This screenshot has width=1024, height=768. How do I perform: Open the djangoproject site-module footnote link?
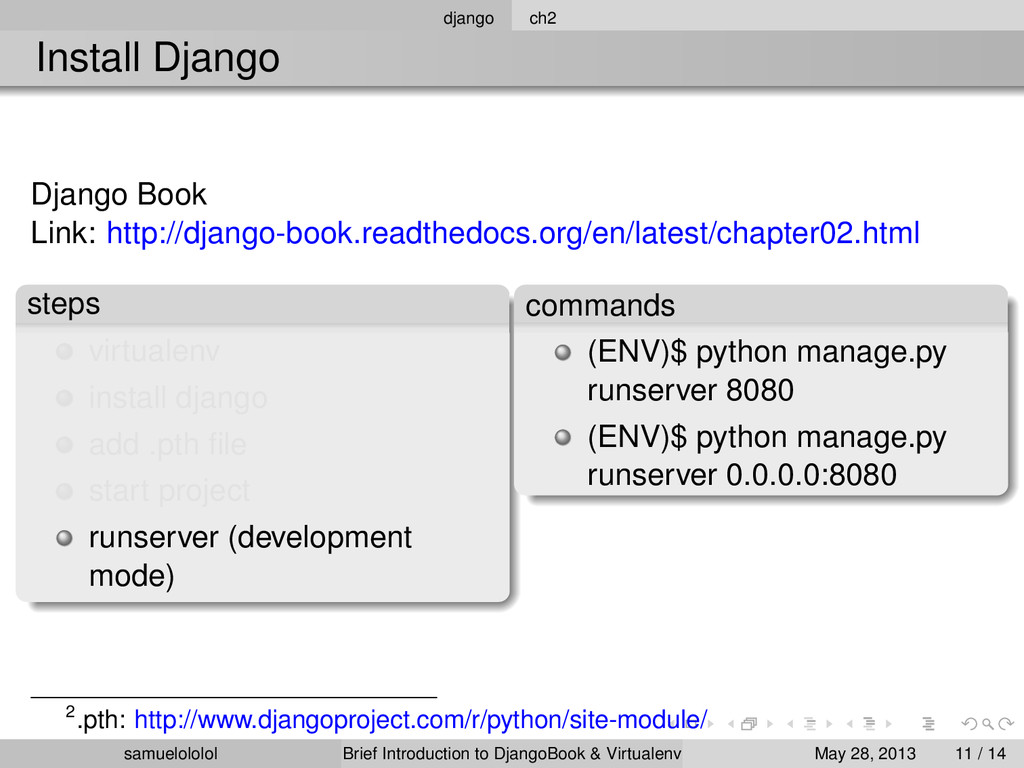421,720
